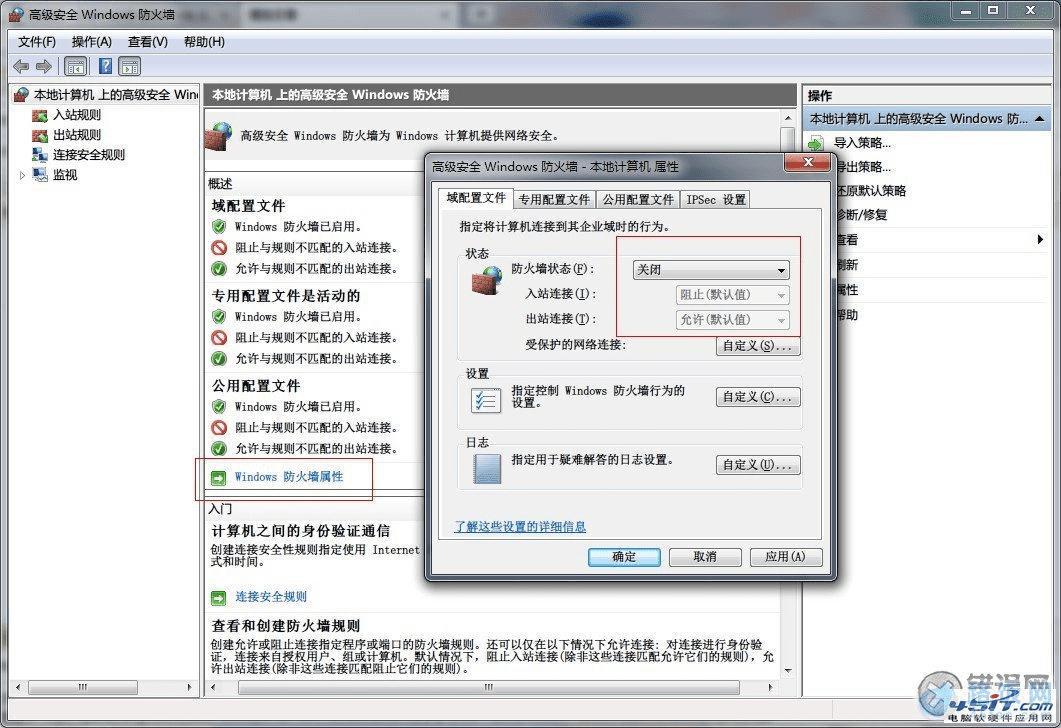This screenshot has width=1061, height=728.
Task: Click the help question mark toolbar icon
Action: tap(105, 66)
